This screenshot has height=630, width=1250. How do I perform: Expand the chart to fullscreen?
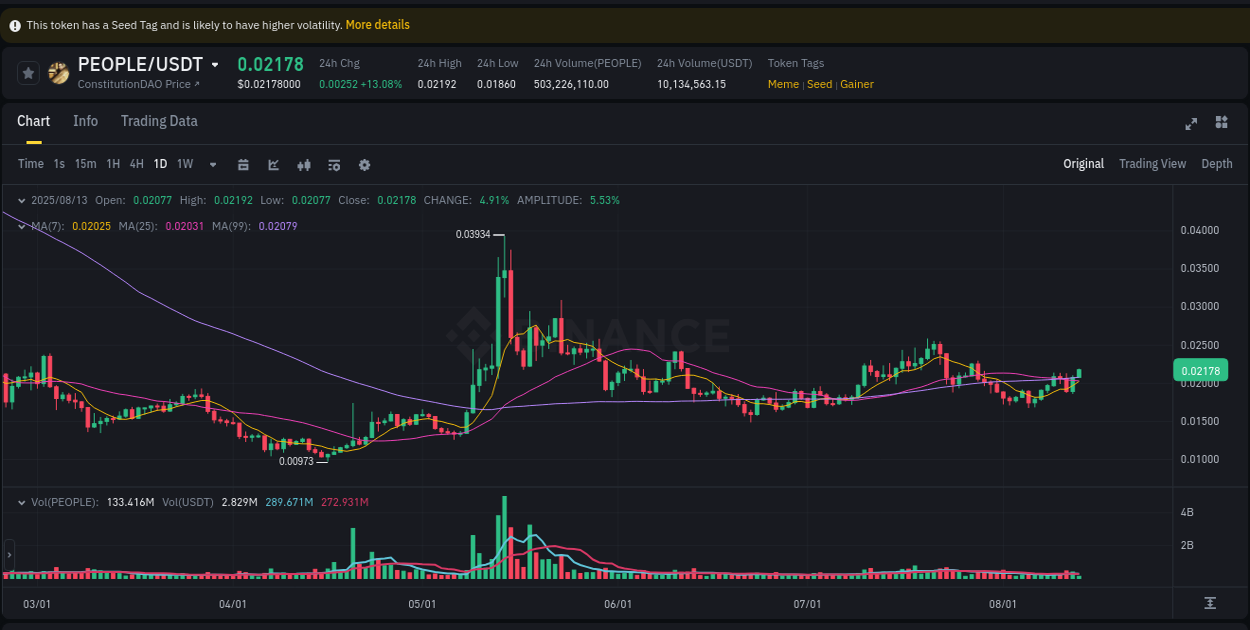(x=1190, y=122)
